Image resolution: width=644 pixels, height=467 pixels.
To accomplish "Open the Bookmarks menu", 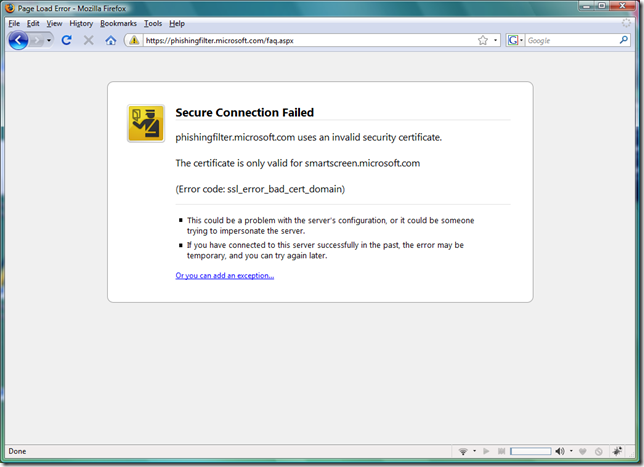I will (118, 23).
